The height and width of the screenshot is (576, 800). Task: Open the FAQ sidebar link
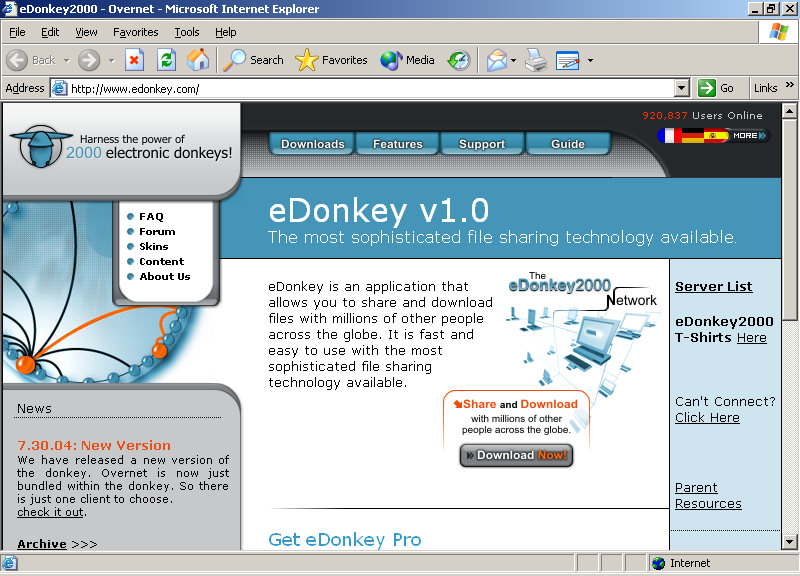[151, 216]
